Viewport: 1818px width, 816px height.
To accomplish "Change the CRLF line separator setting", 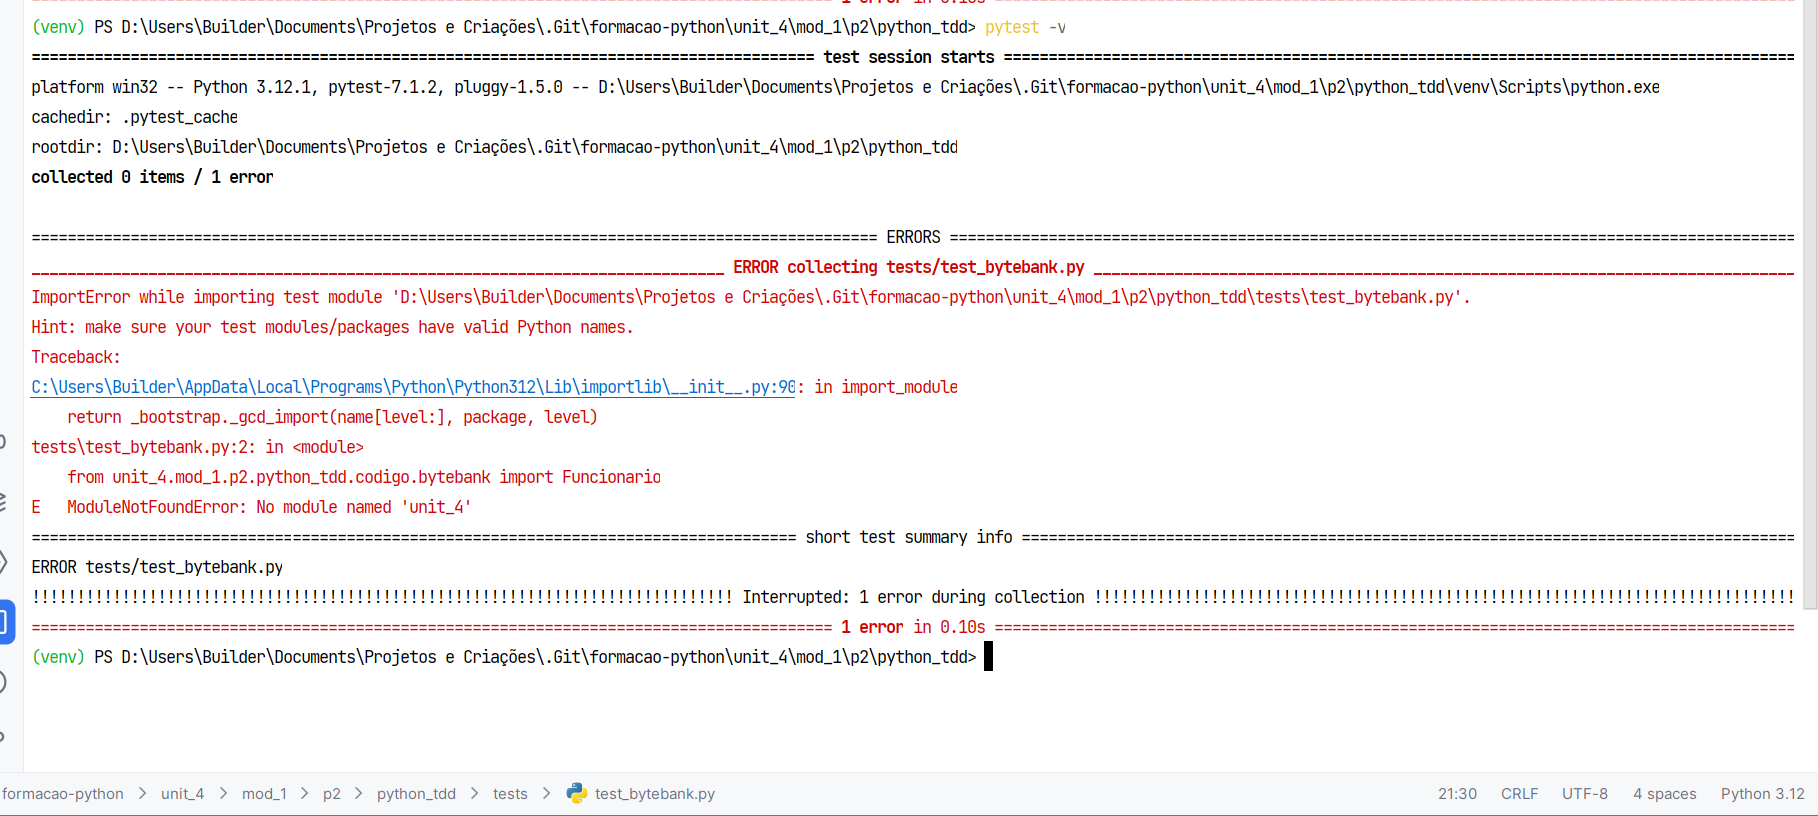I will (x=1519, y=794).
